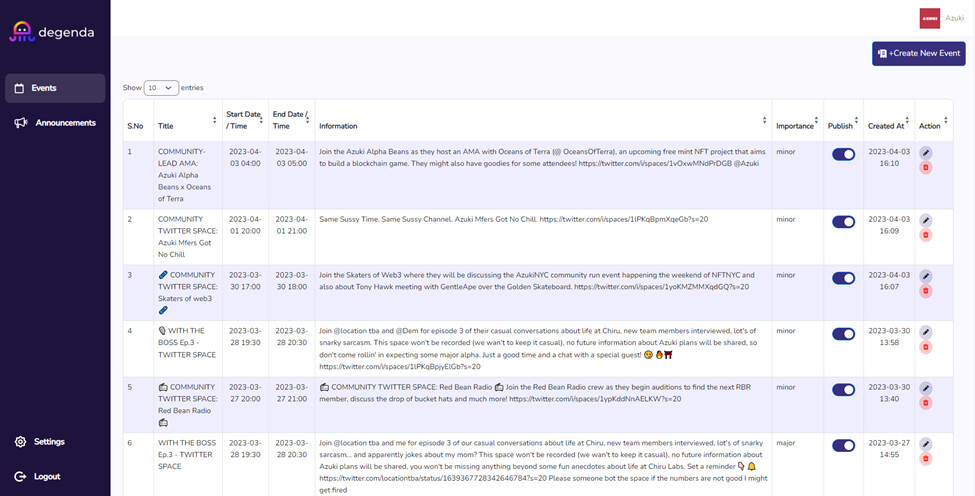Click the Red Bean Radio information text
Image resolution: width=975 pixels, height=496 pixels.
(535, 393)
